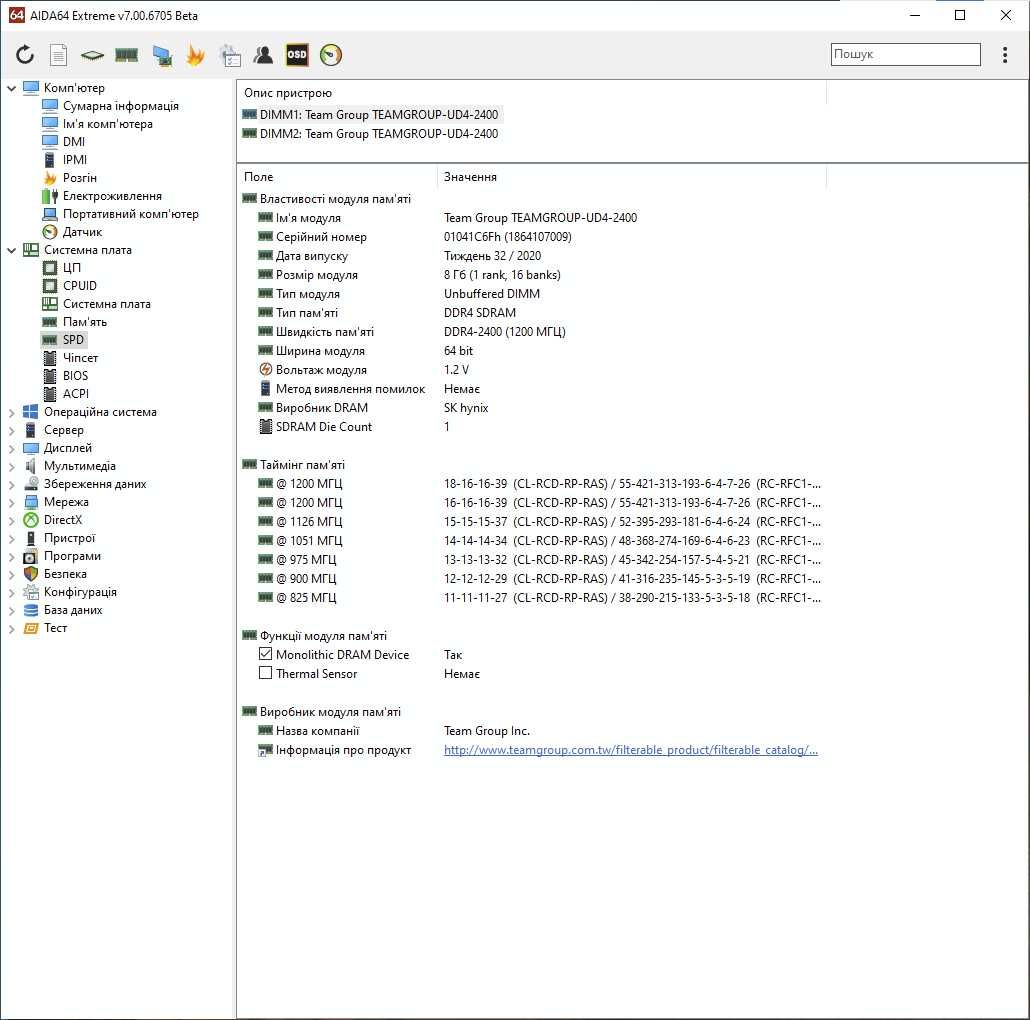Viewport: 1030px width, 1020px height.
Task: Expand the Операційна система node
Action: coord(11,412)
